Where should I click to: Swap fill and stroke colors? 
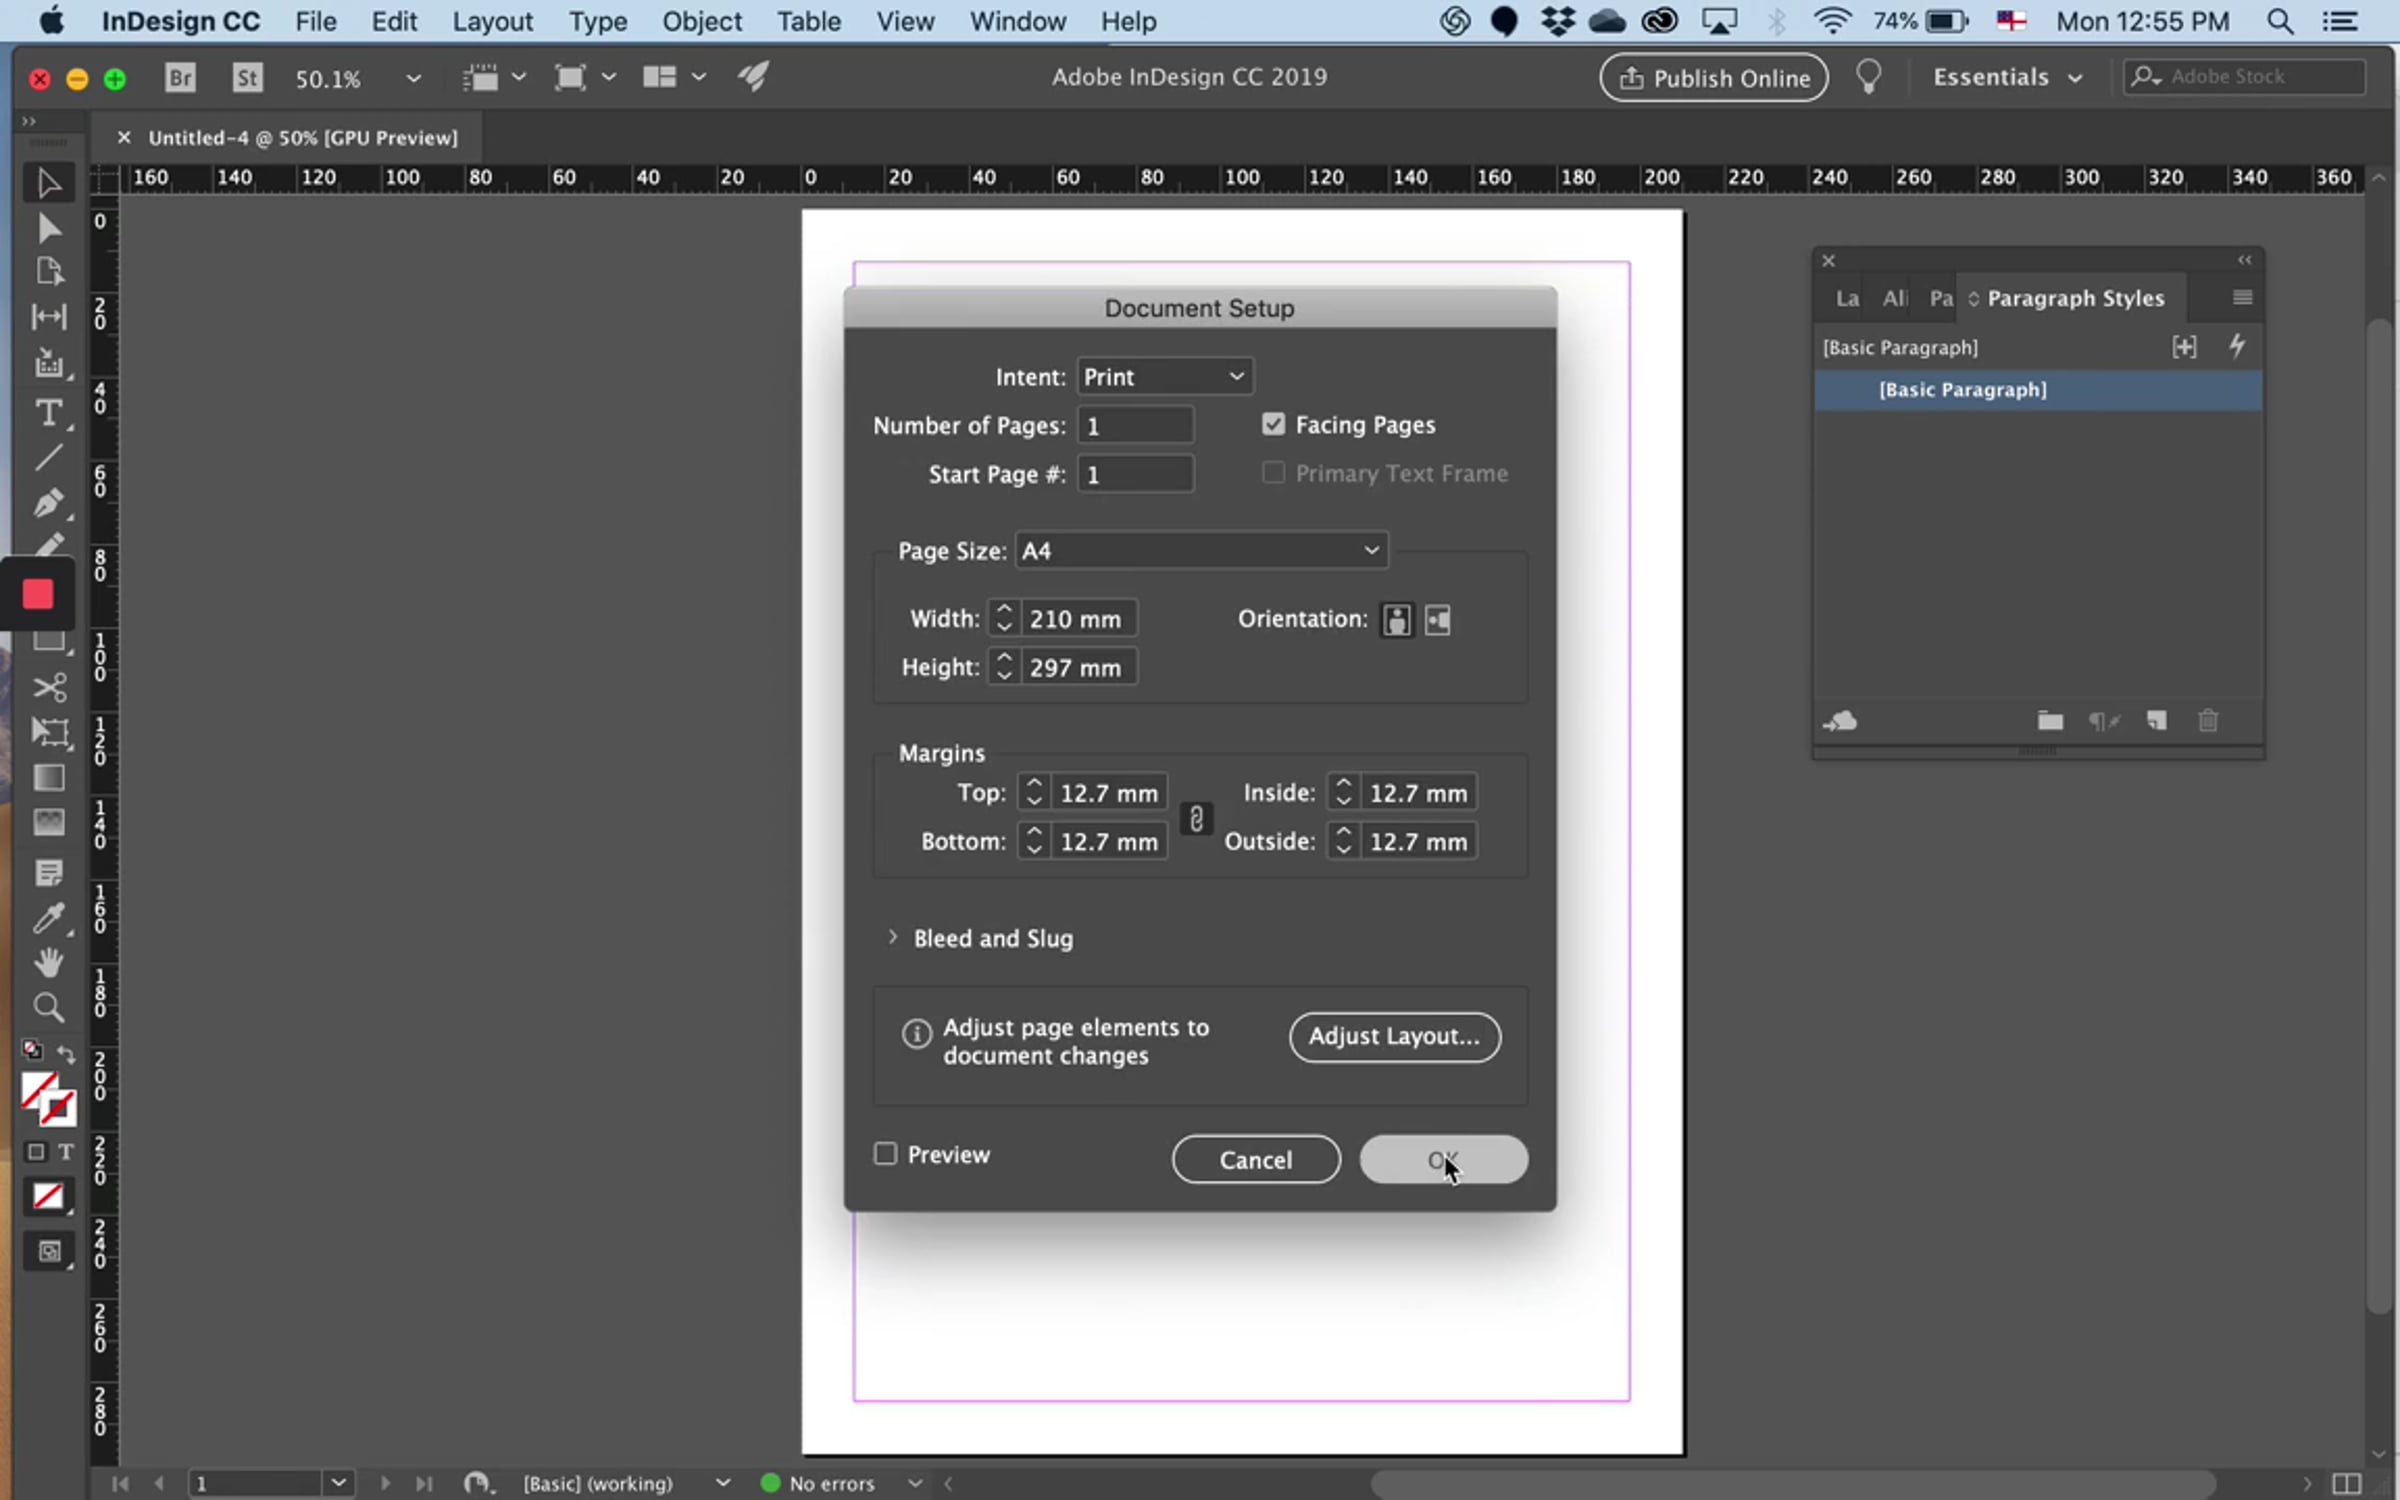(x=66, y=1053)
